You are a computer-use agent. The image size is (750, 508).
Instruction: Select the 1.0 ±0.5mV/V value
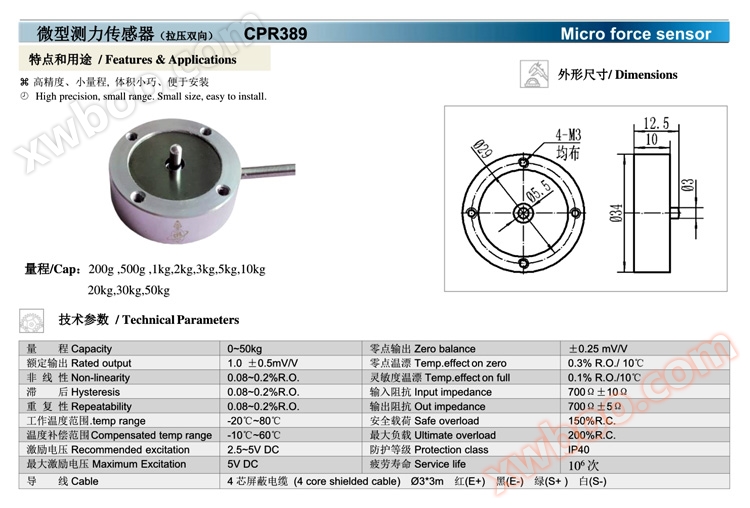(262, 363)
